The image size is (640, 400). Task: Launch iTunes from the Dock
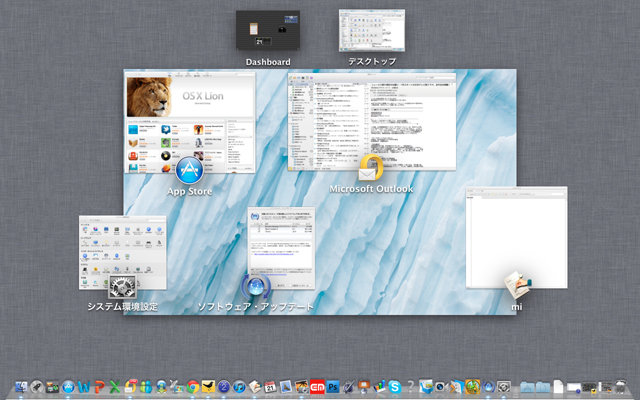pyautogui.click(x=239, y=387)
